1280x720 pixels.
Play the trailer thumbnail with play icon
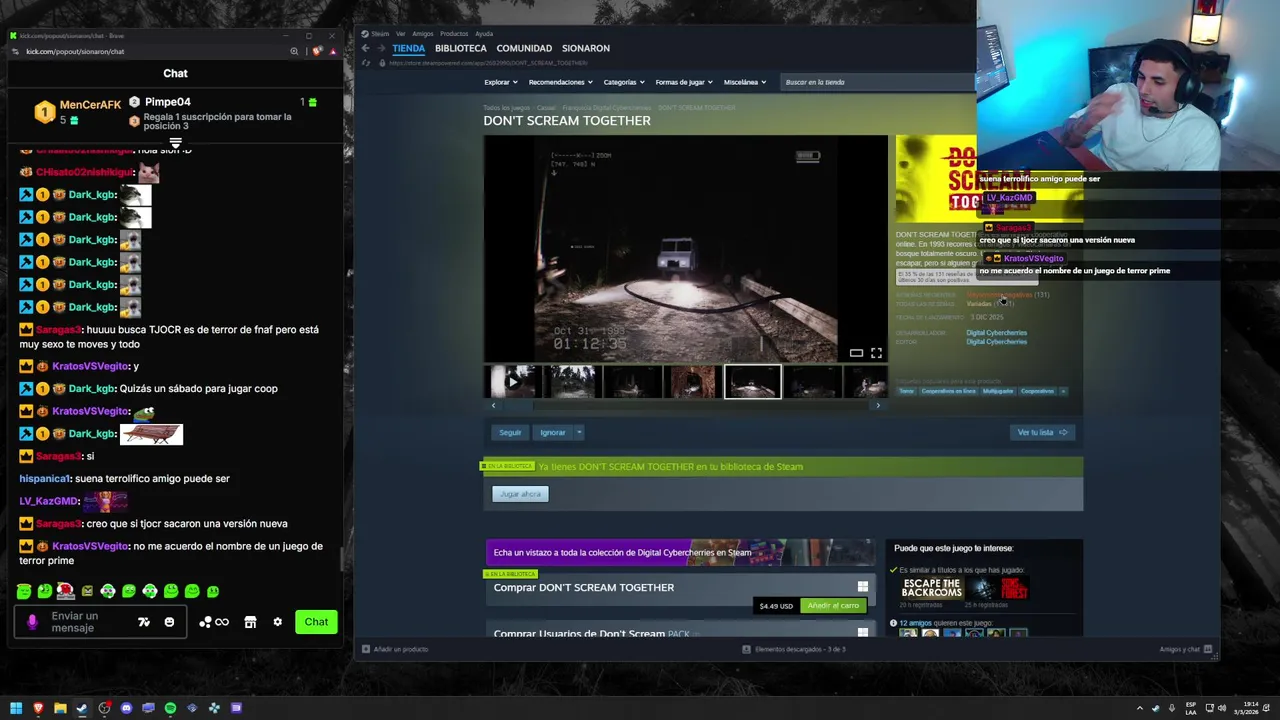[513, 382]
